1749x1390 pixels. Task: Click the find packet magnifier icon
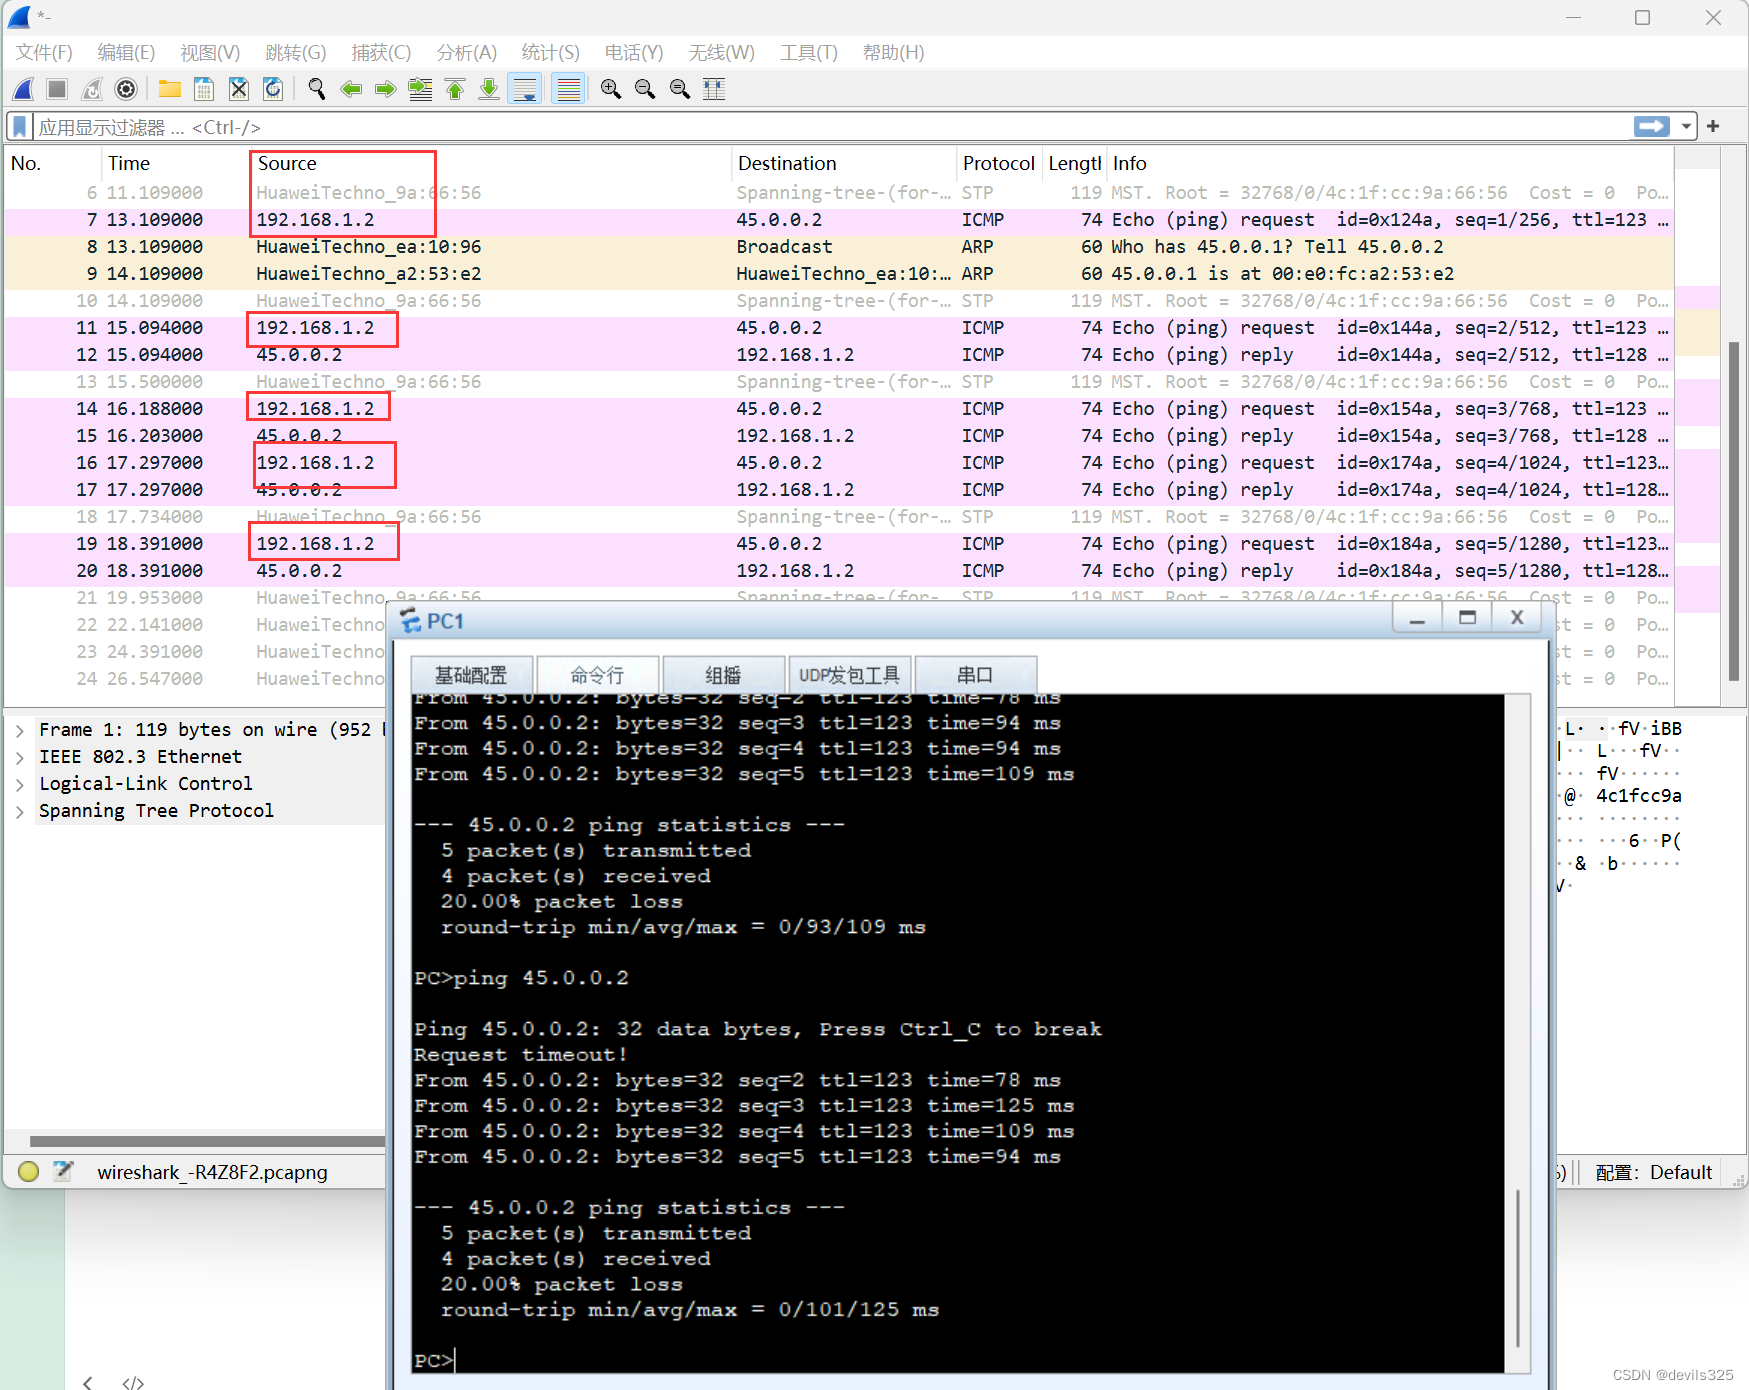pyautogui.click(x=316, y=89)
